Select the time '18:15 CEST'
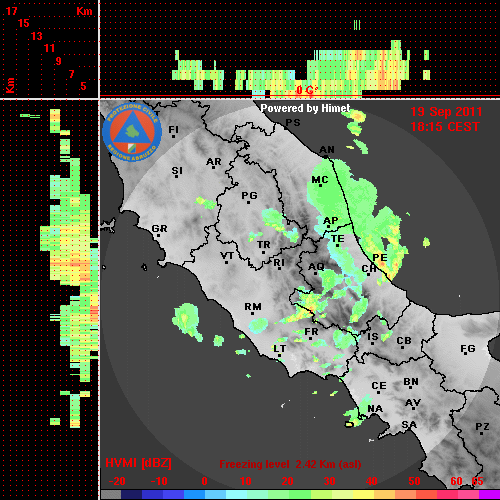500x500 pixels. (445, 127)
